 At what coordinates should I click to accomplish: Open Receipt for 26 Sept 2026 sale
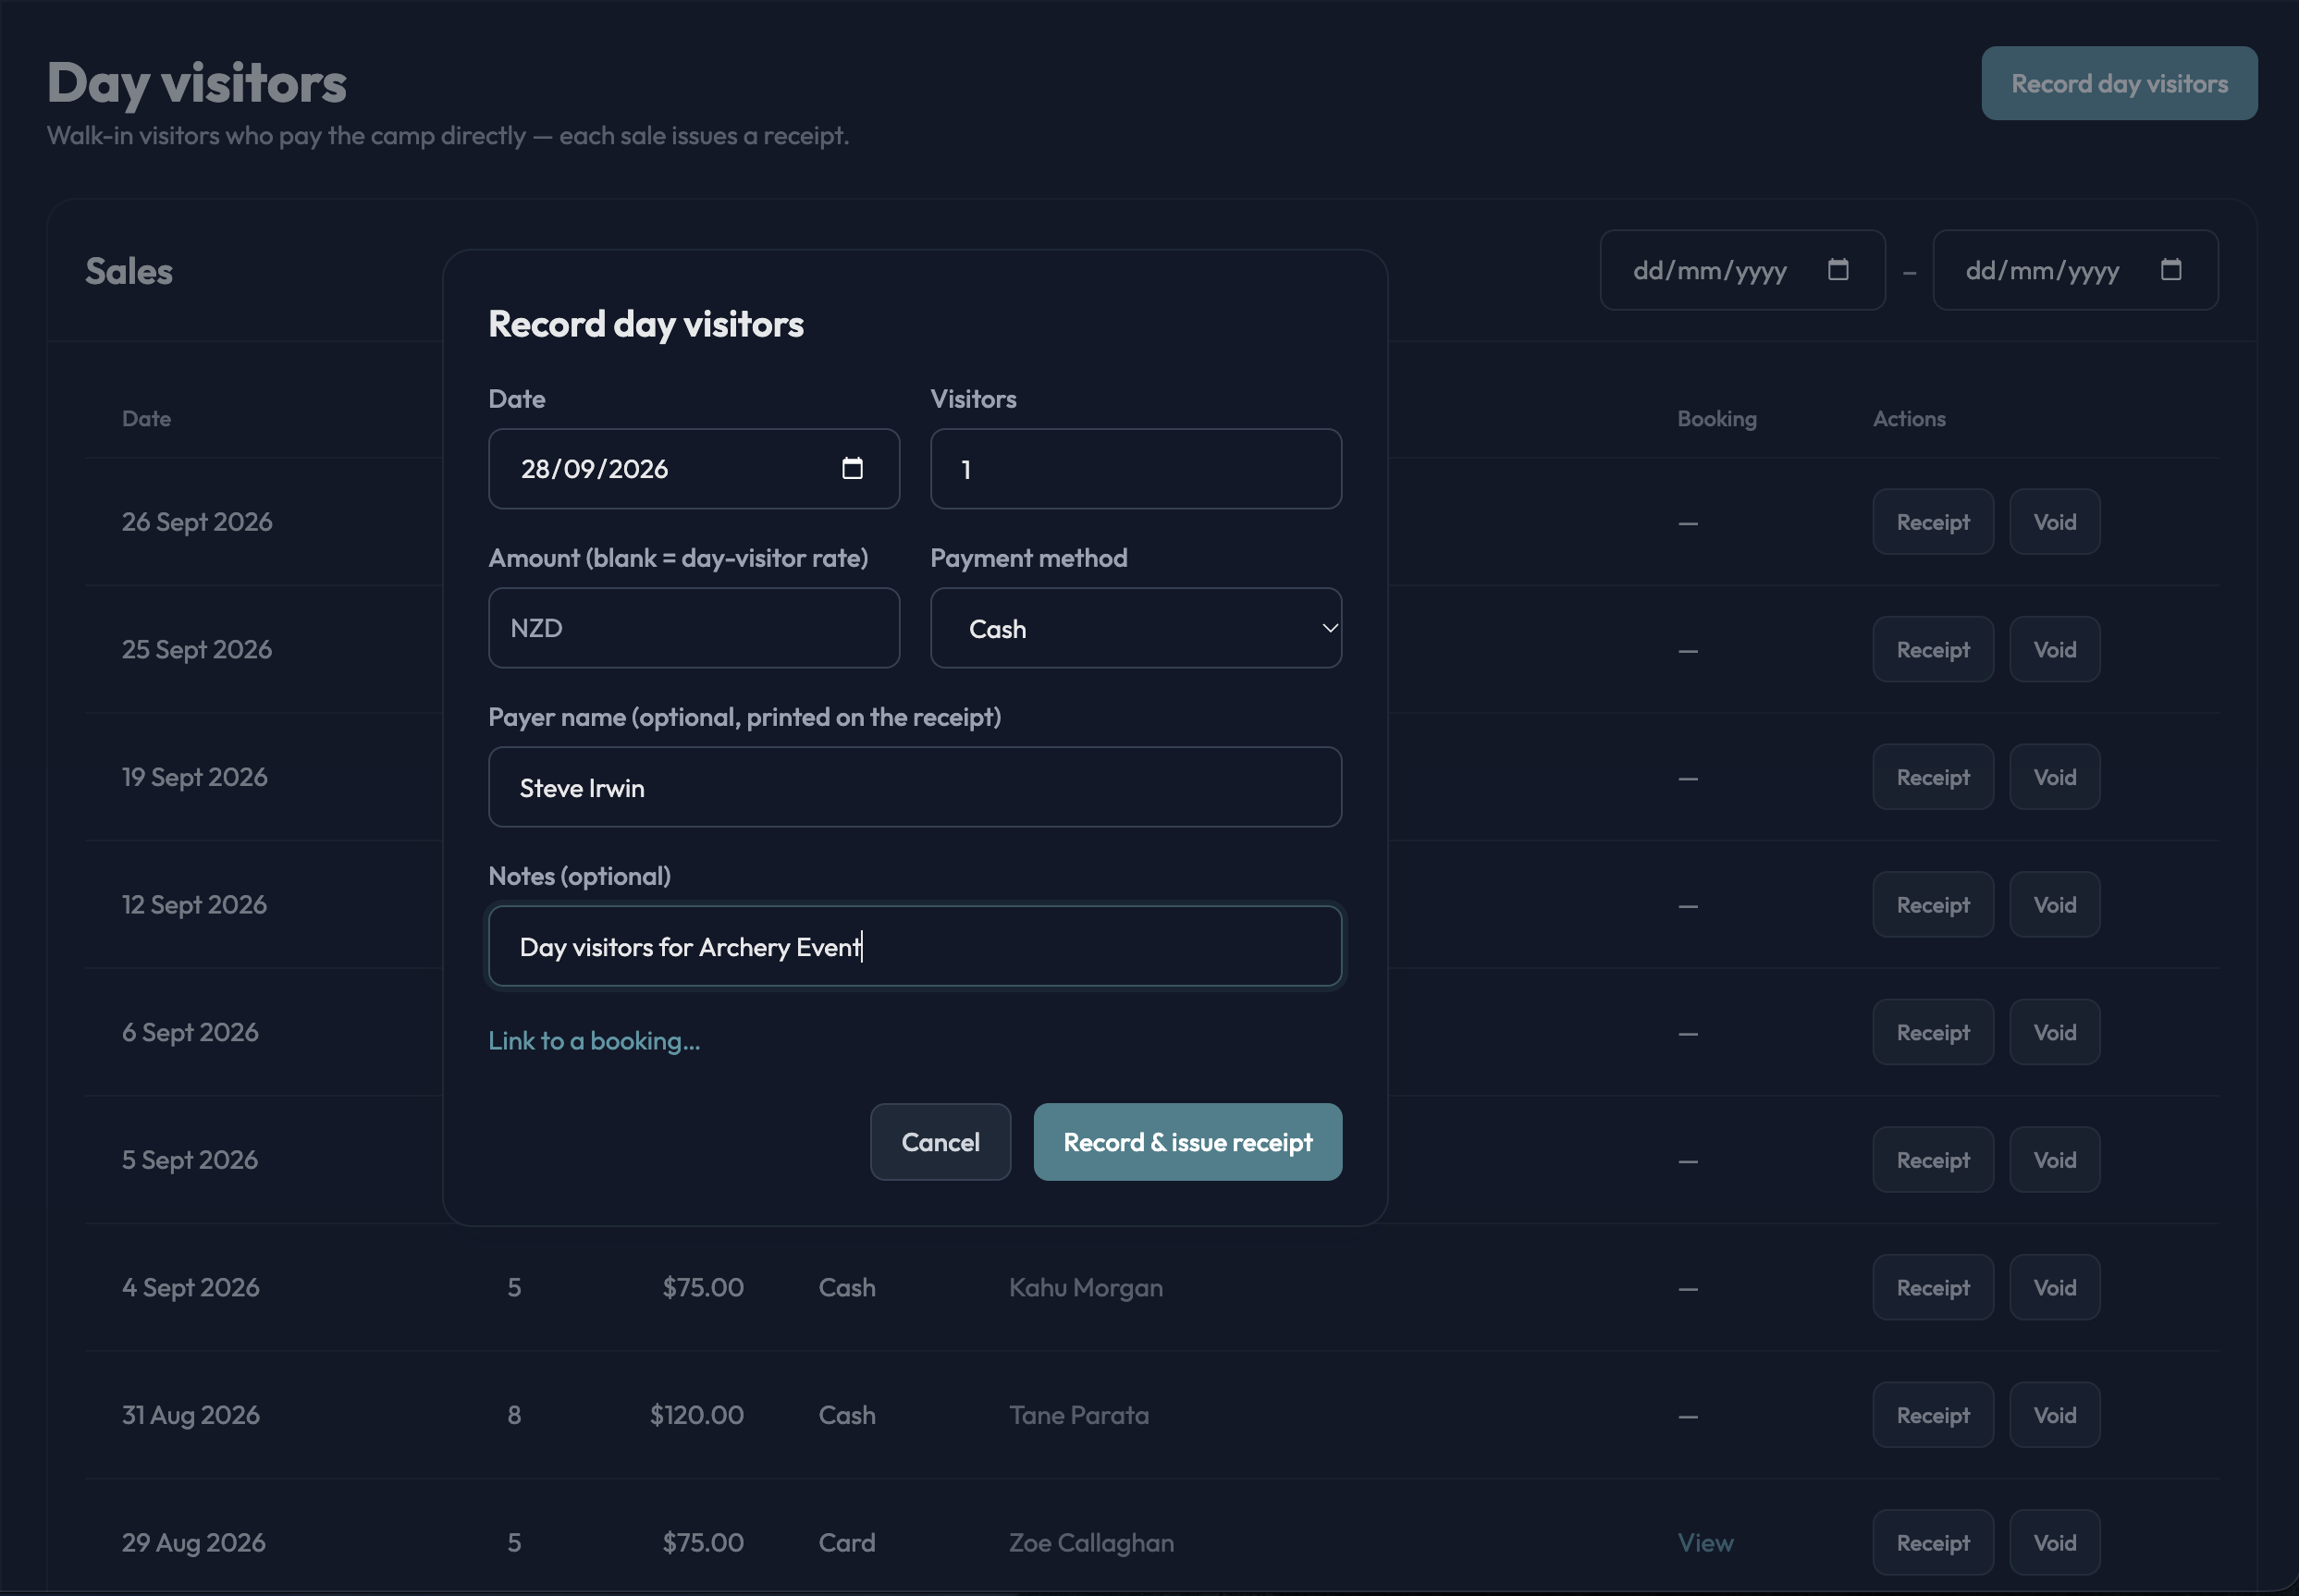[x=1933, y=522]
